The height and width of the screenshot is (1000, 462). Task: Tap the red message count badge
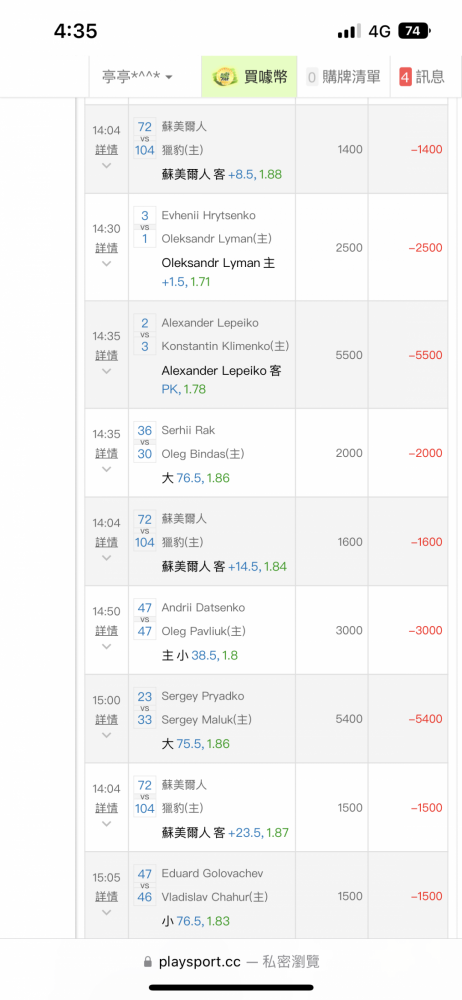(x=405, y=77)
